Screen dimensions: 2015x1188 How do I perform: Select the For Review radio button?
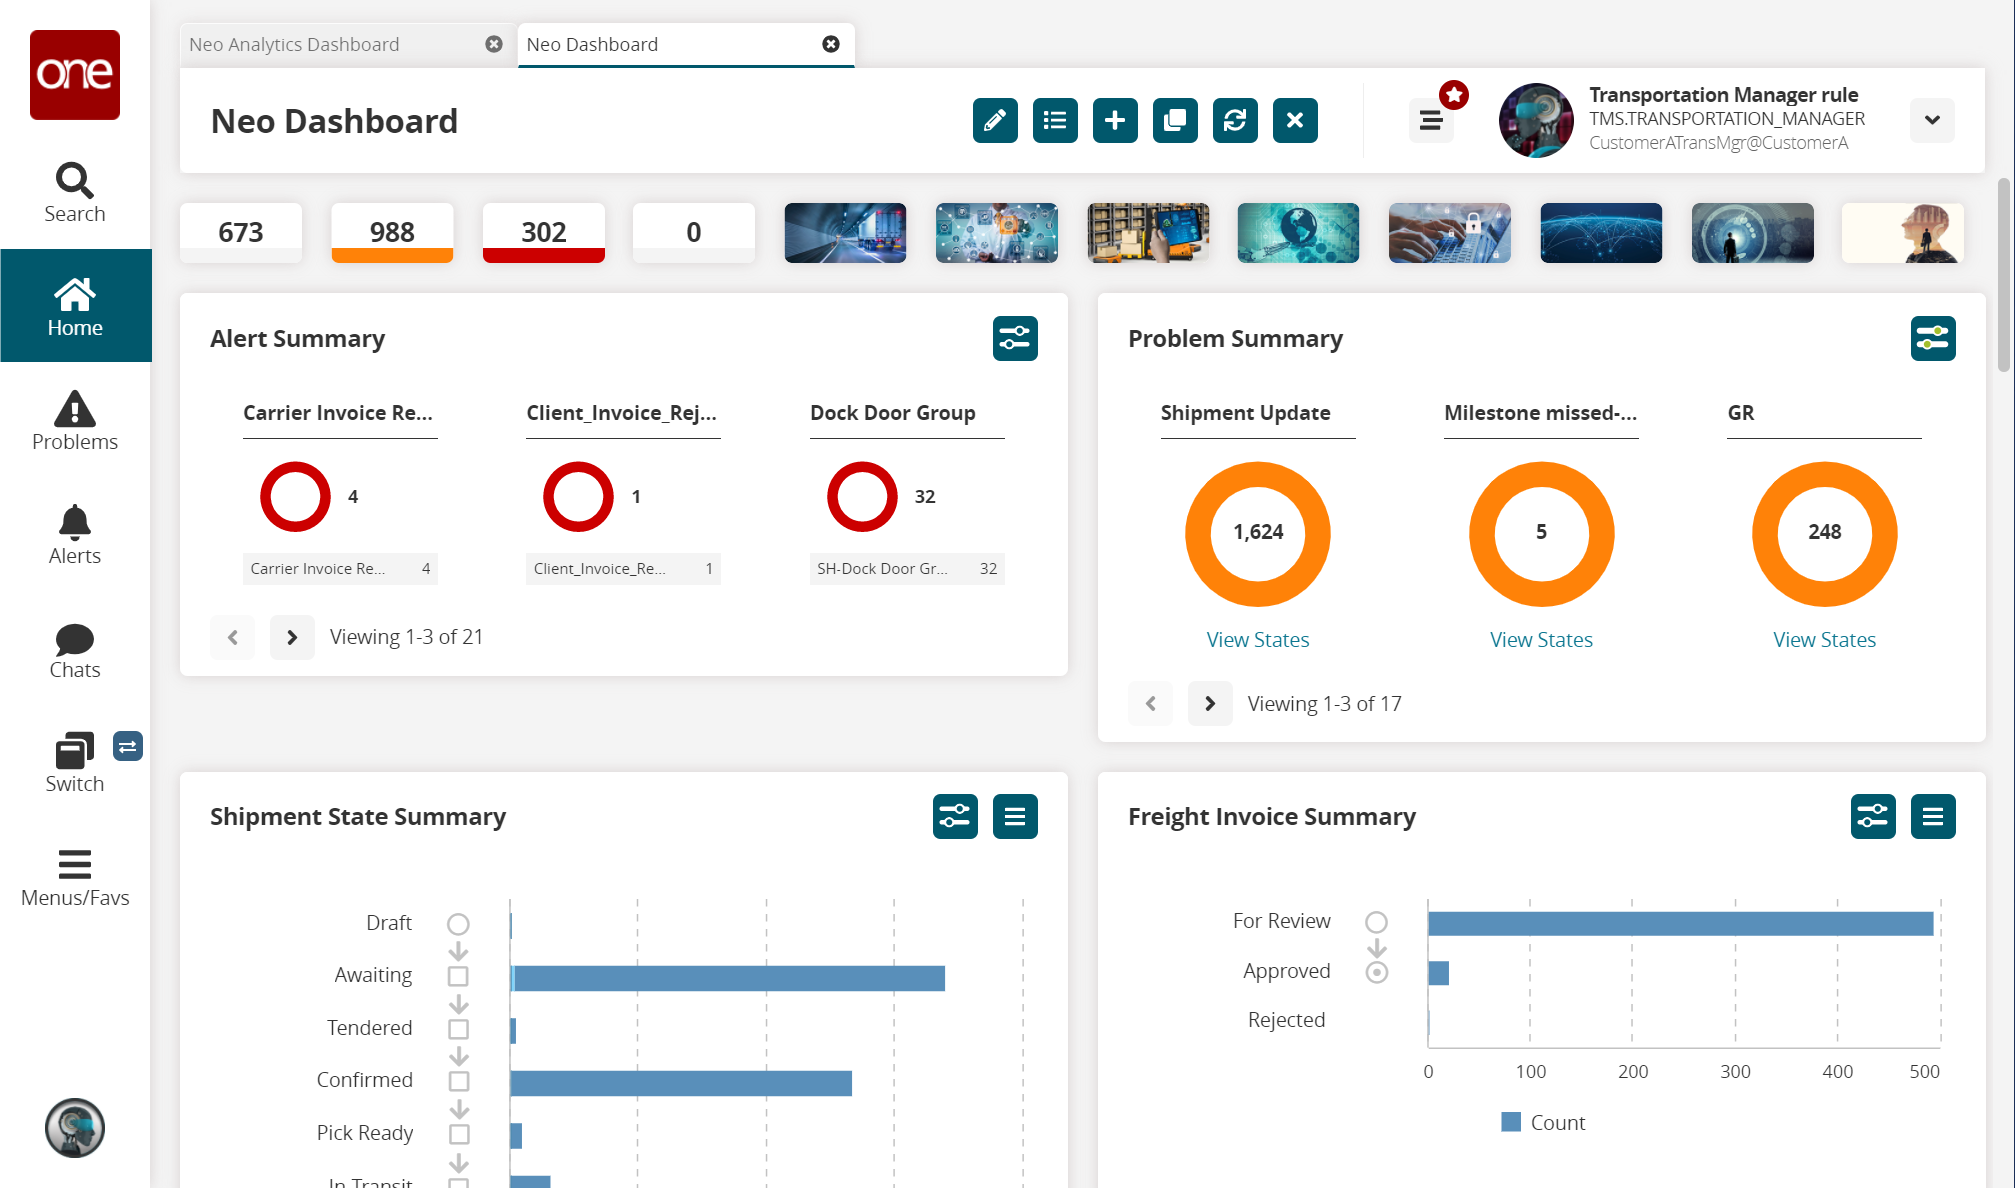click(x=1376, y=922)
